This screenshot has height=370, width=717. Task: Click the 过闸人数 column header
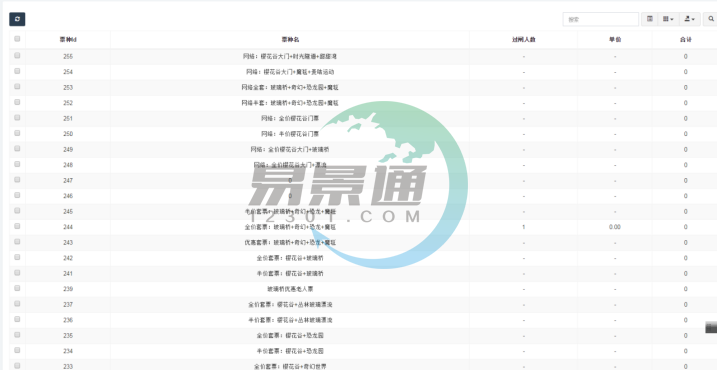click(524, 40)
